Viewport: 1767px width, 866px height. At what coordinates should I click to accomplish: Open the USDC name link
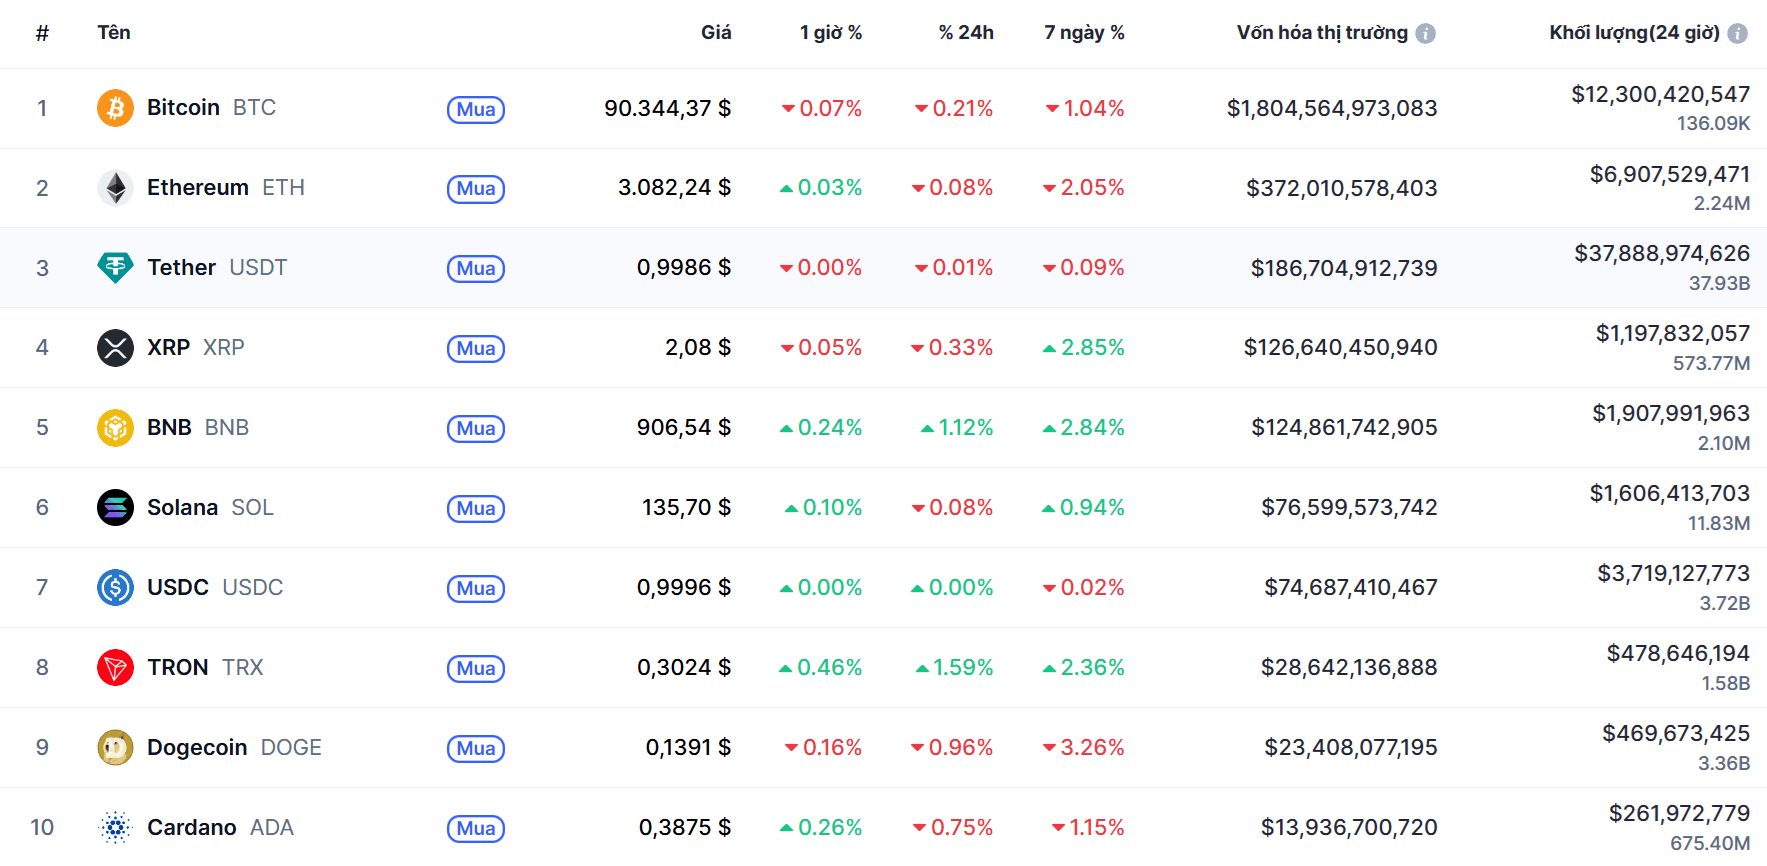215,587
